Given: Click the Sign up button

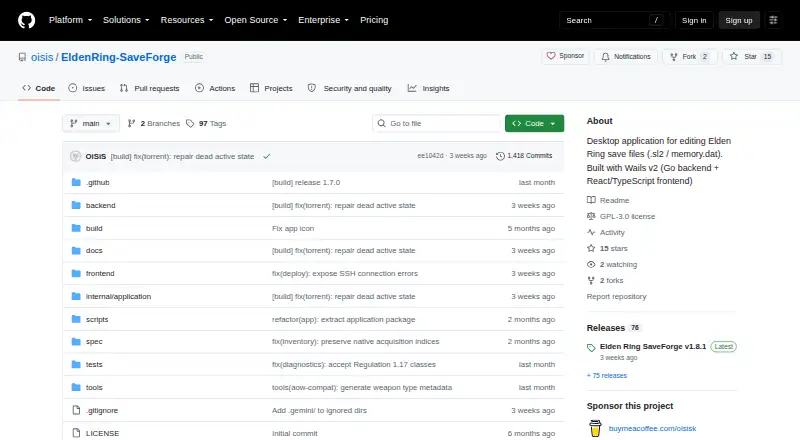Looking at the screenshot, I should (x=739, y=20).
